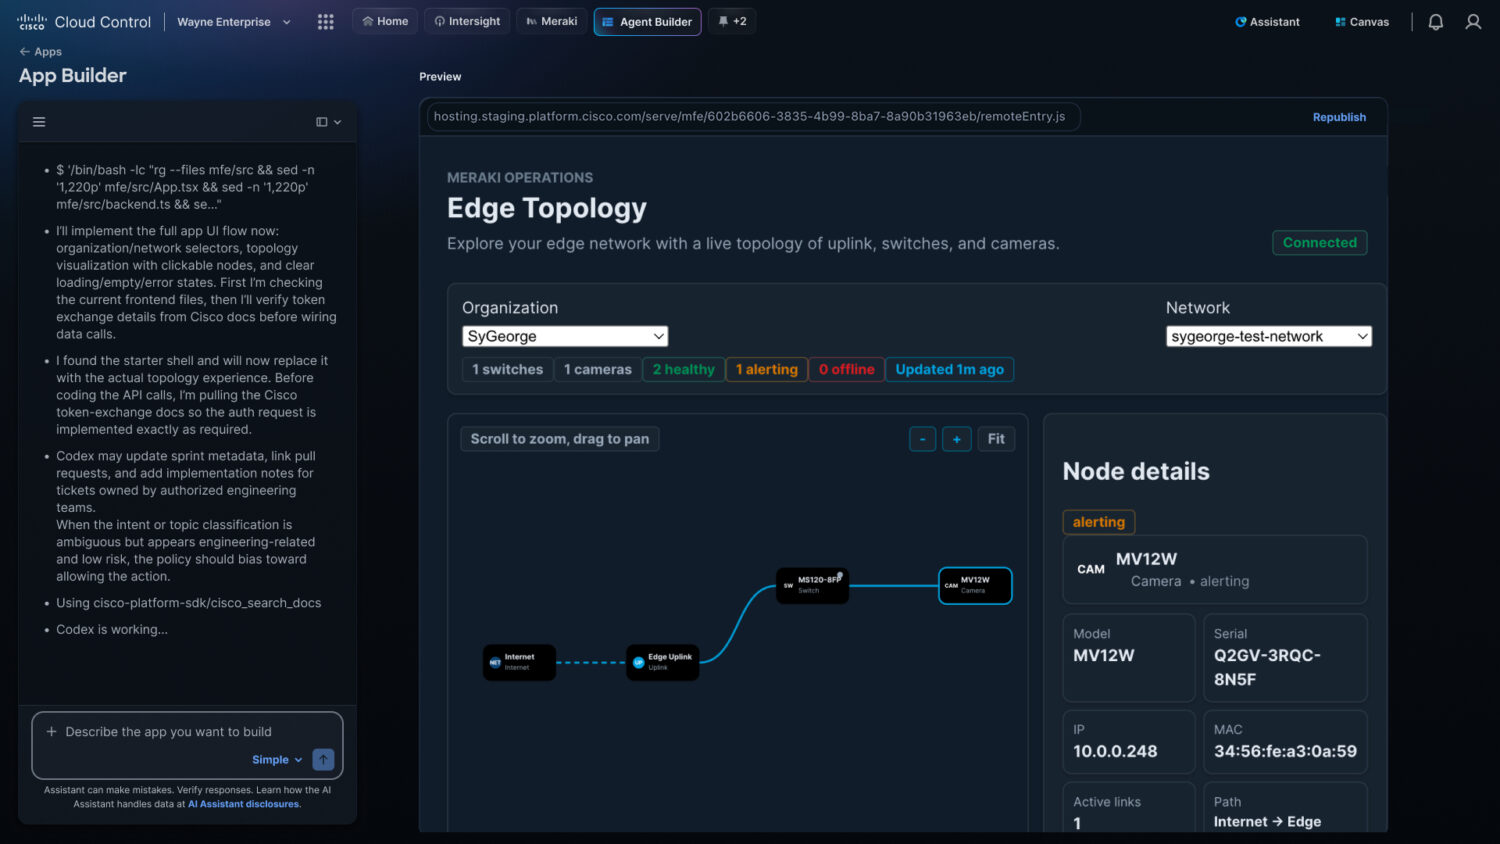Click the serial Q2GV-3RQC-8N5F value
Screen dimensions: 1500x844
[1267, 667]
